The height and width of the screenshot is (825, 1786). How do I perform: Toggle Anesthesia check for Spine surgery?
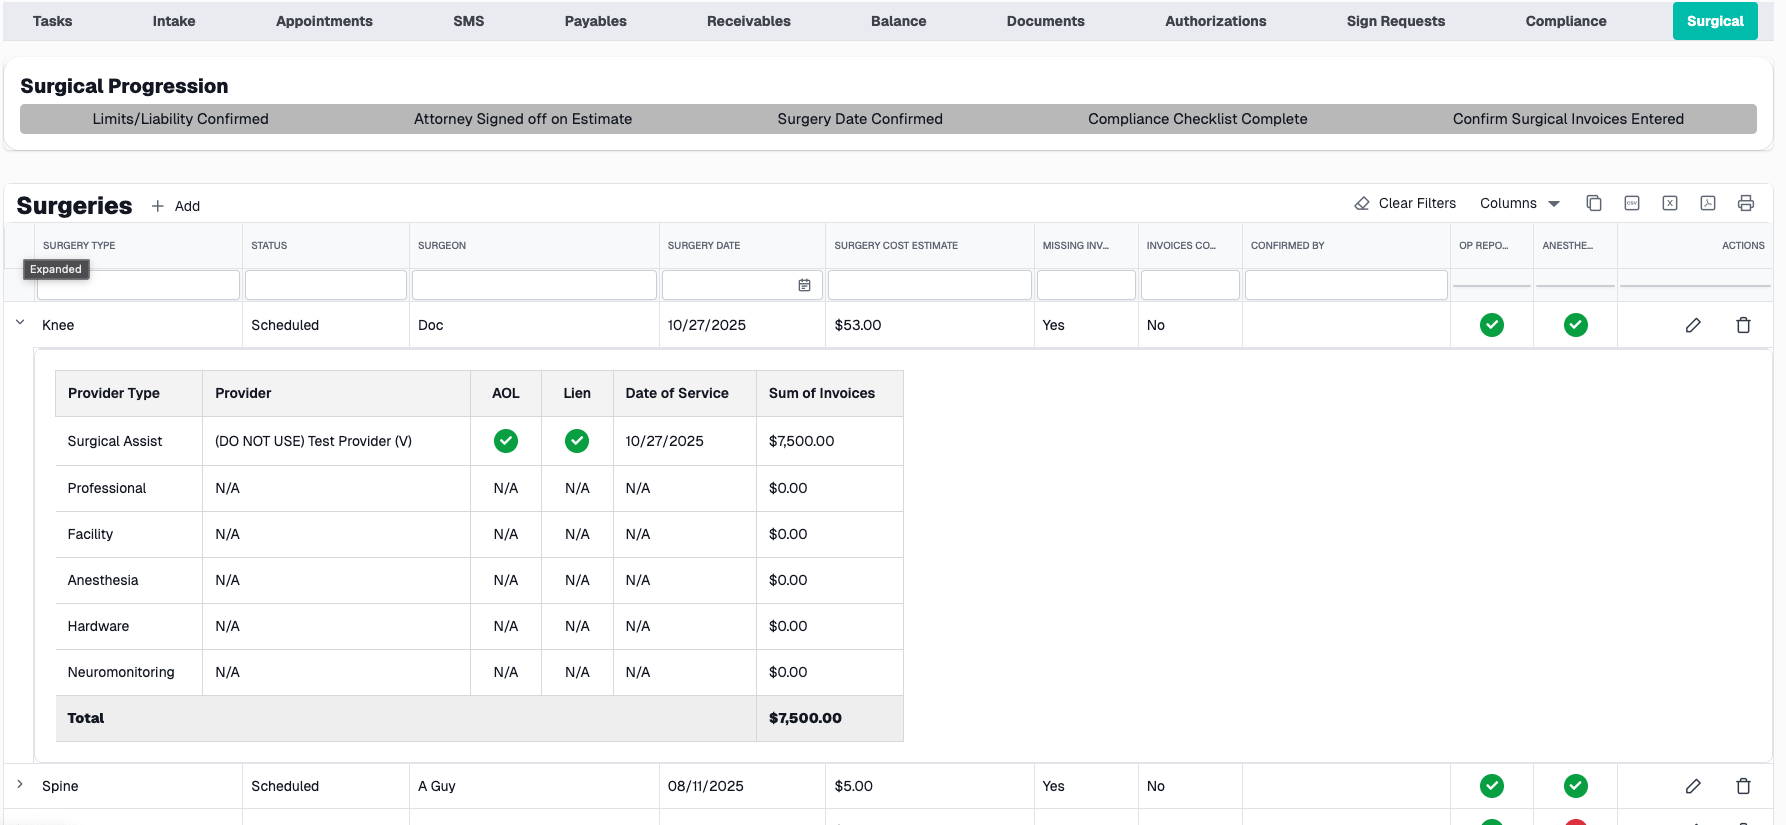1575,786
